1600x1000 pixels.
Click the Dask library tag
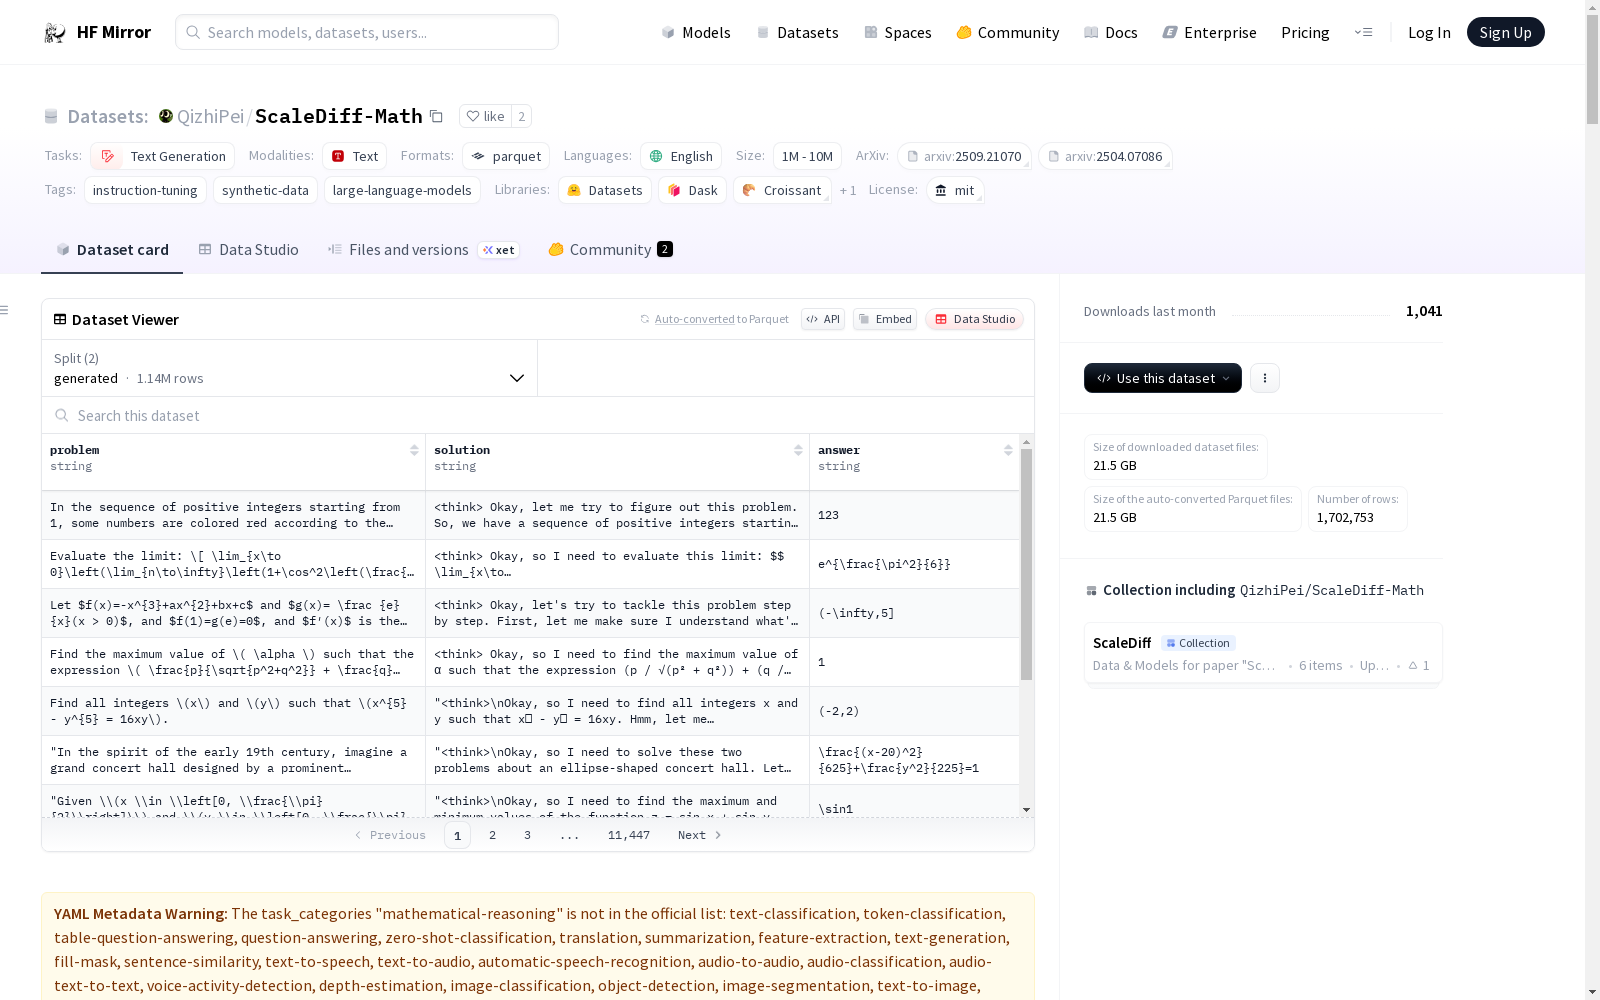pyautogui.click(x=693, y=190)
